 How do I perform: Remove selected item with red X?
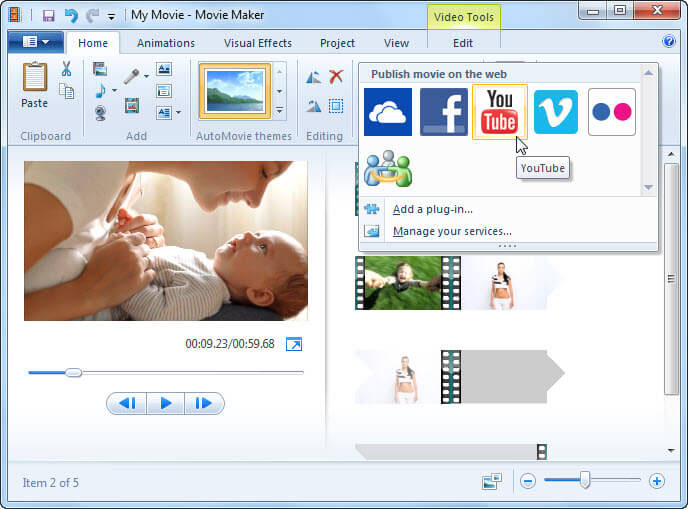tap(336, 76)
